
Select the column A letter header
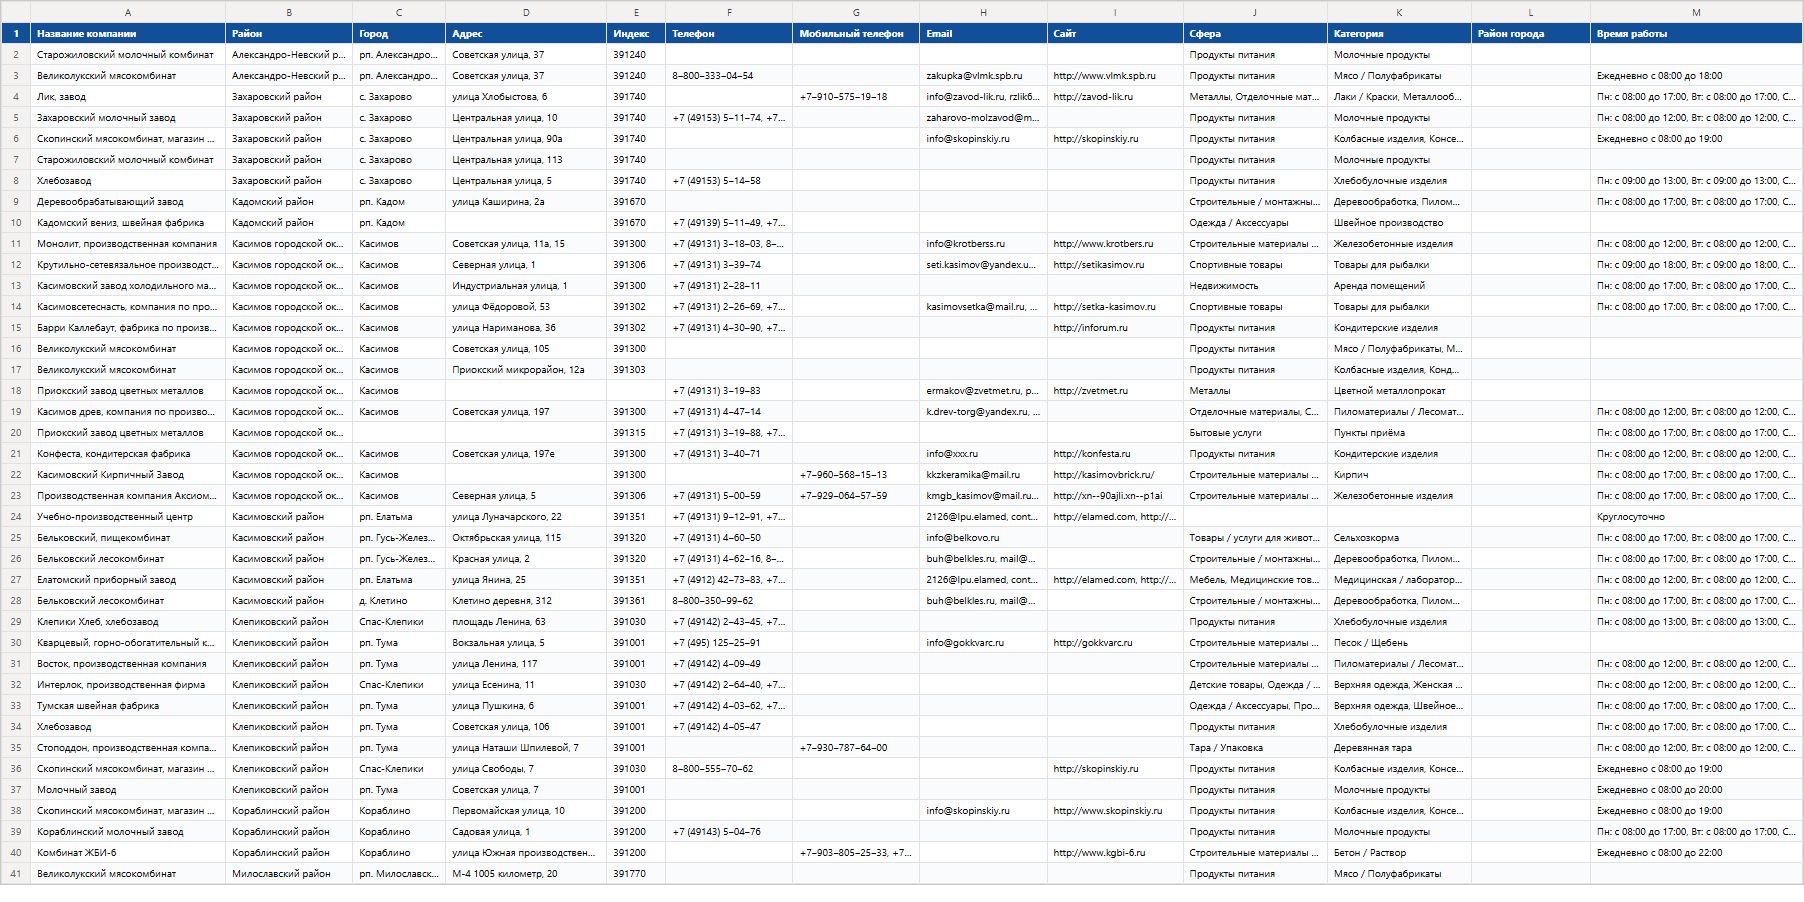coord(128,12)
